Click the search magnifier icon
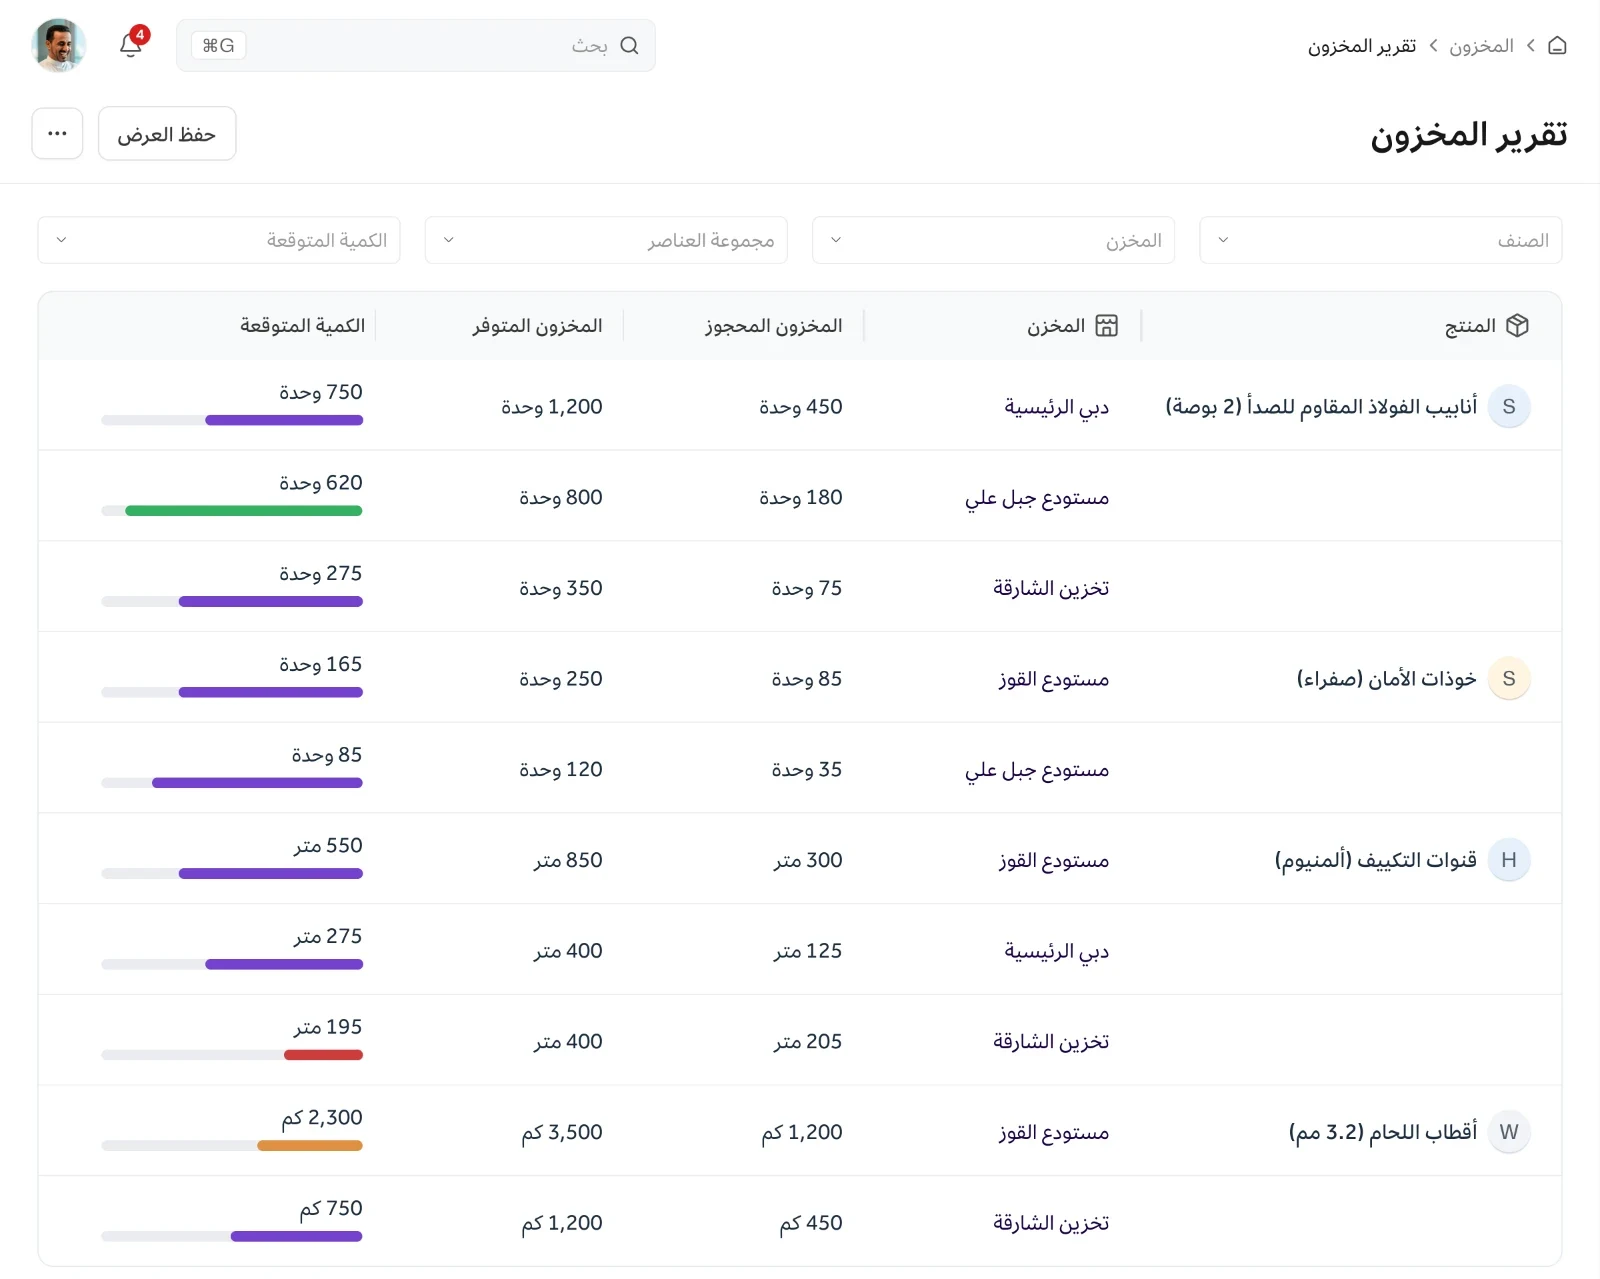The image size is (1600, 1279). (x=629, y=45)
